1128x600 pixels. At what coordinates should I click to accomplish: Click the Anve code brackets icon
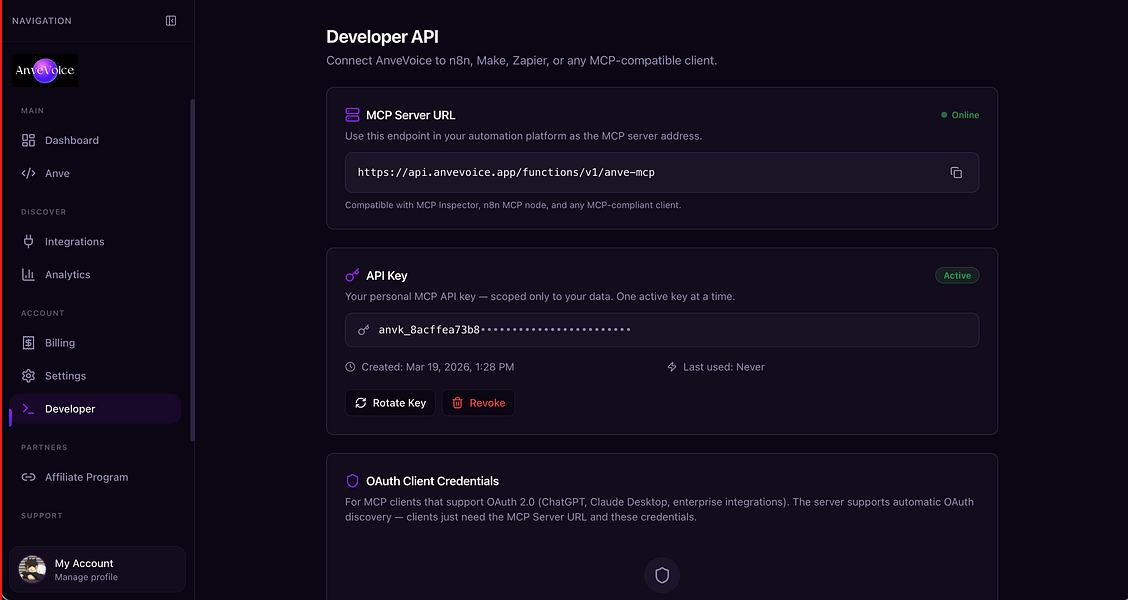28,173
